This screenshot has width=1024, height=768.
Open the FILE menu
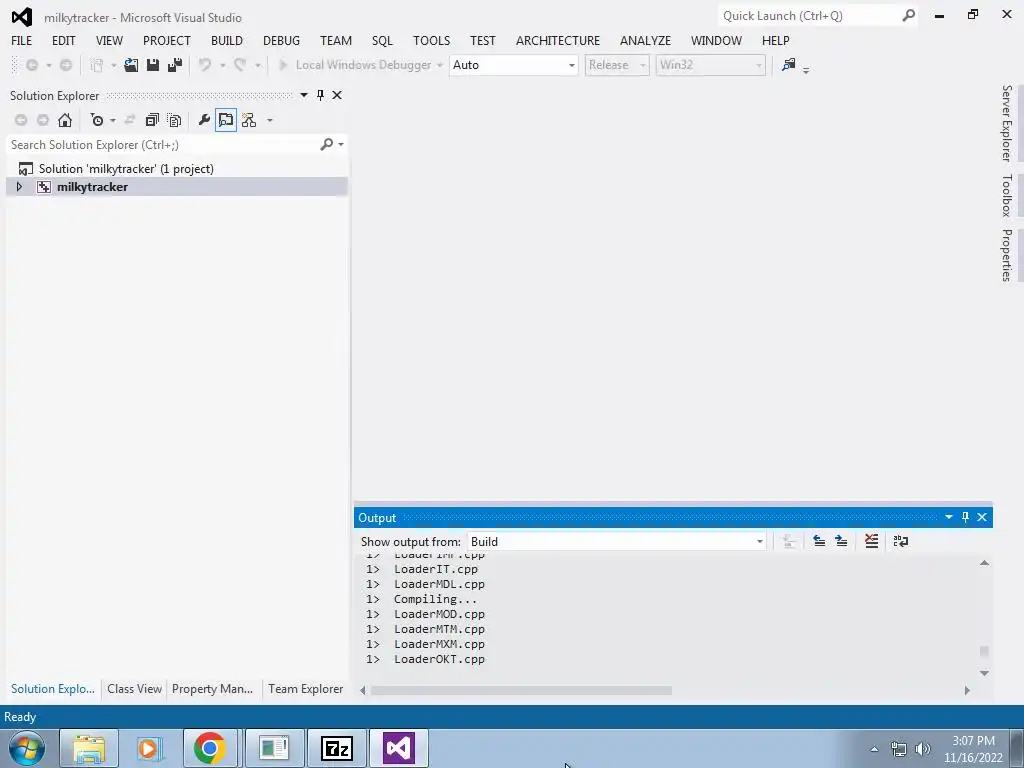tap(22, 40)
